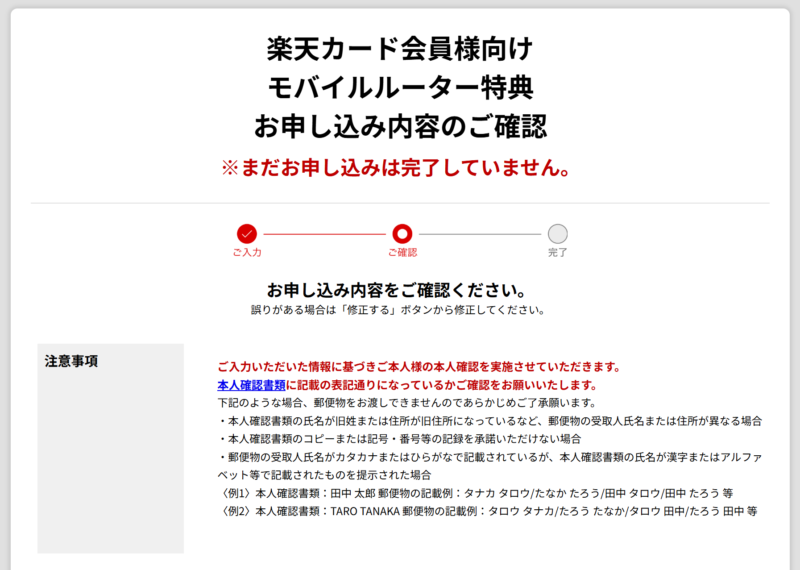The height and width of the screenshot is (570, 800).
Task: Click the current ご確認 step circle icon
Action: 402,234
